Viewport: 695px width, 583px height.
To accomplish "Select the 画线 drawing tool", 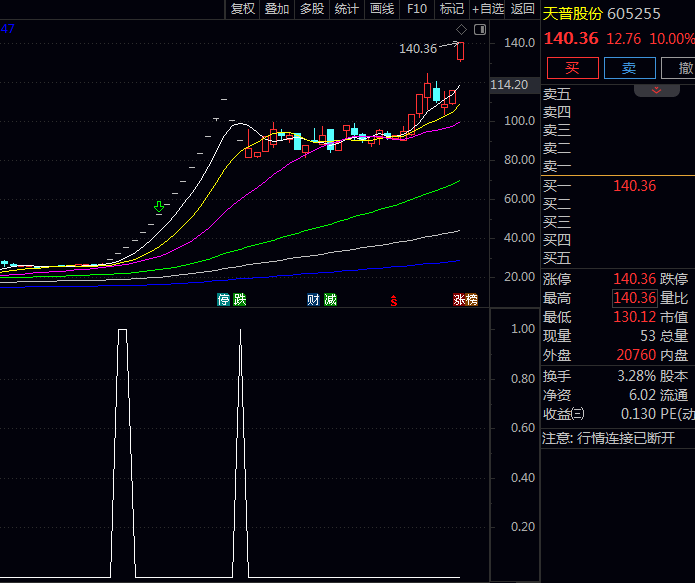I will tap(382, 9).
